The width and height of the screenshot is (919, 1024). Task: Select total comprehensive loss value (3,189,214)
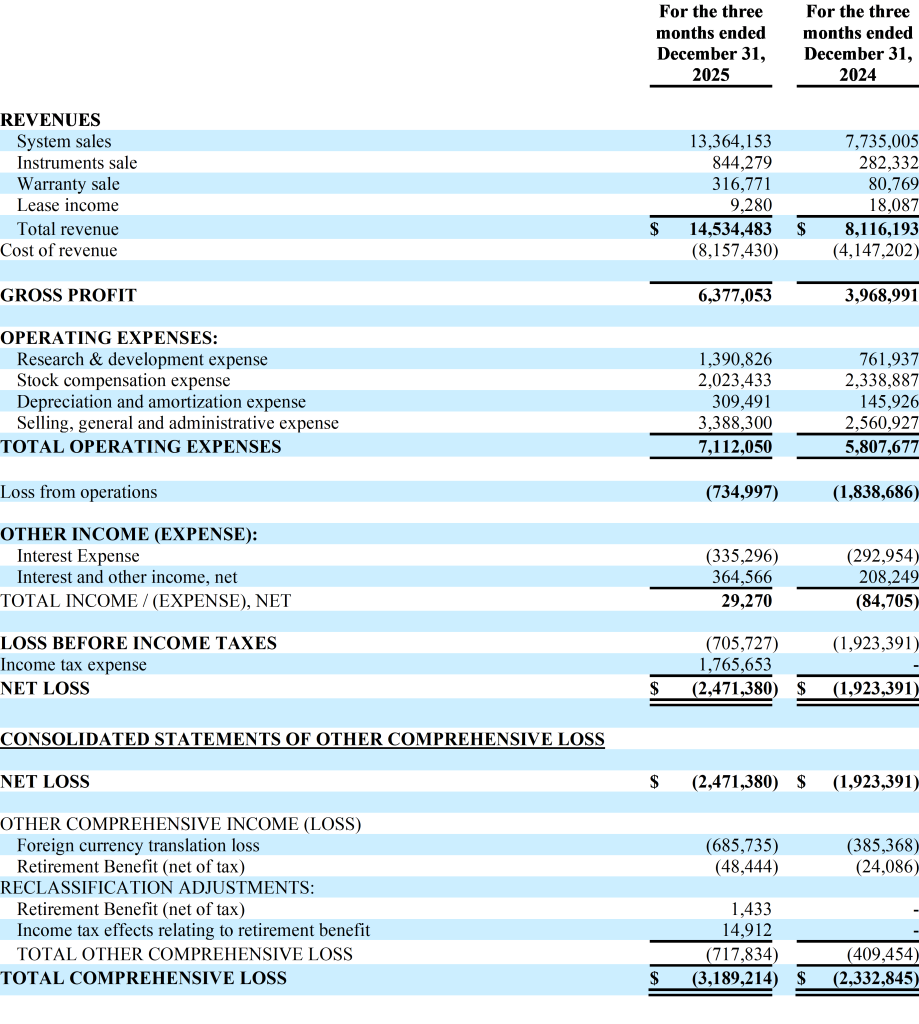[735, 978]
